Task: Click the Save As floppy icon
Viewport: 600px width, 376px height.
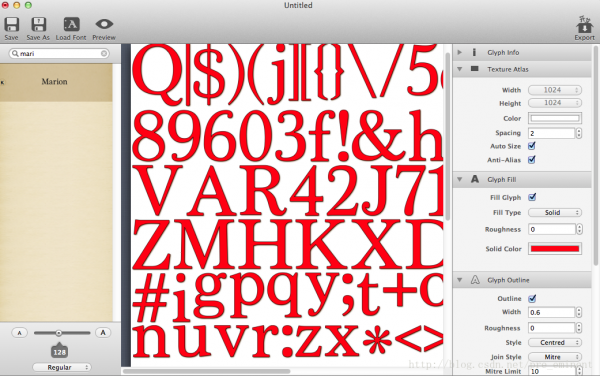Action: click(x=38, y=25)
